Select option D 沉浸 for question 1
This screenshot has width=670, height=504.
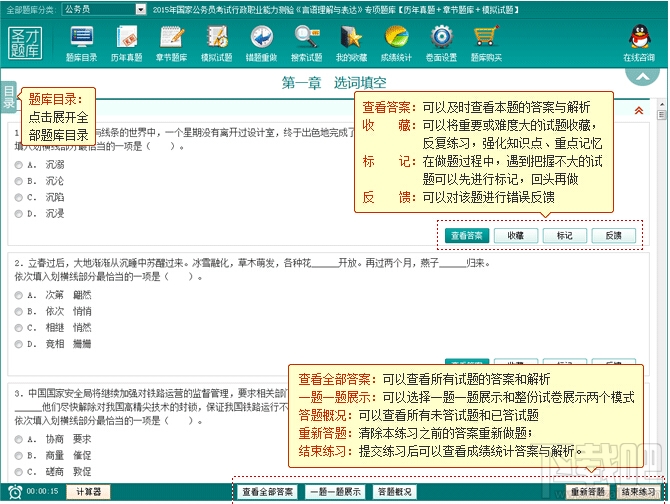[x=18, y=214]
